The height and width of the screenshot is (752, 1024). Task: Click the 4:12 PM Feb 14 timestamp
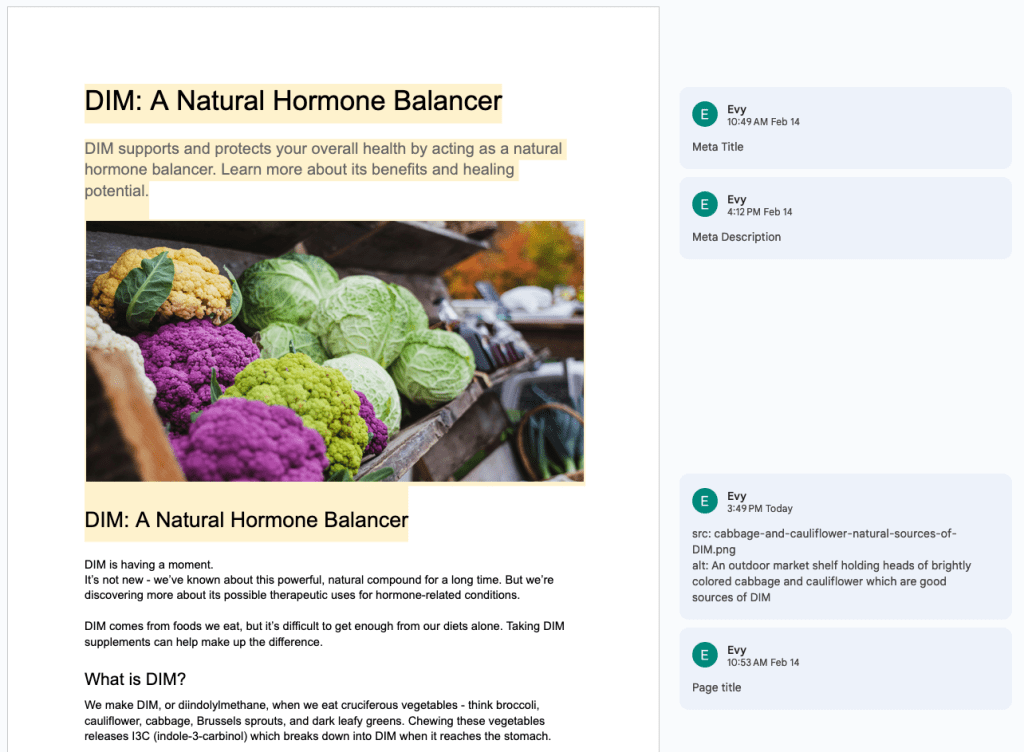coord(759,212)
